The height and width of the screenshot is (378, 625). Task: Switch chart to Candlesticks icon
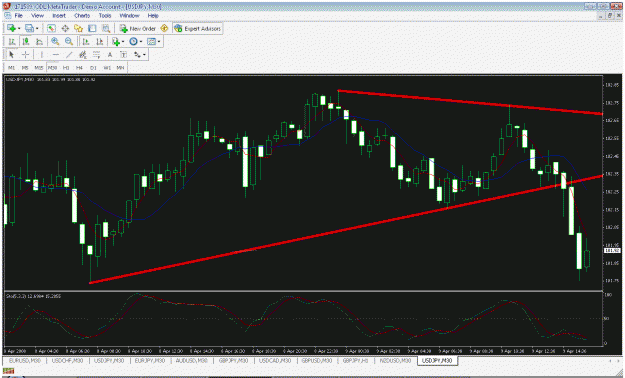point(26,41)
